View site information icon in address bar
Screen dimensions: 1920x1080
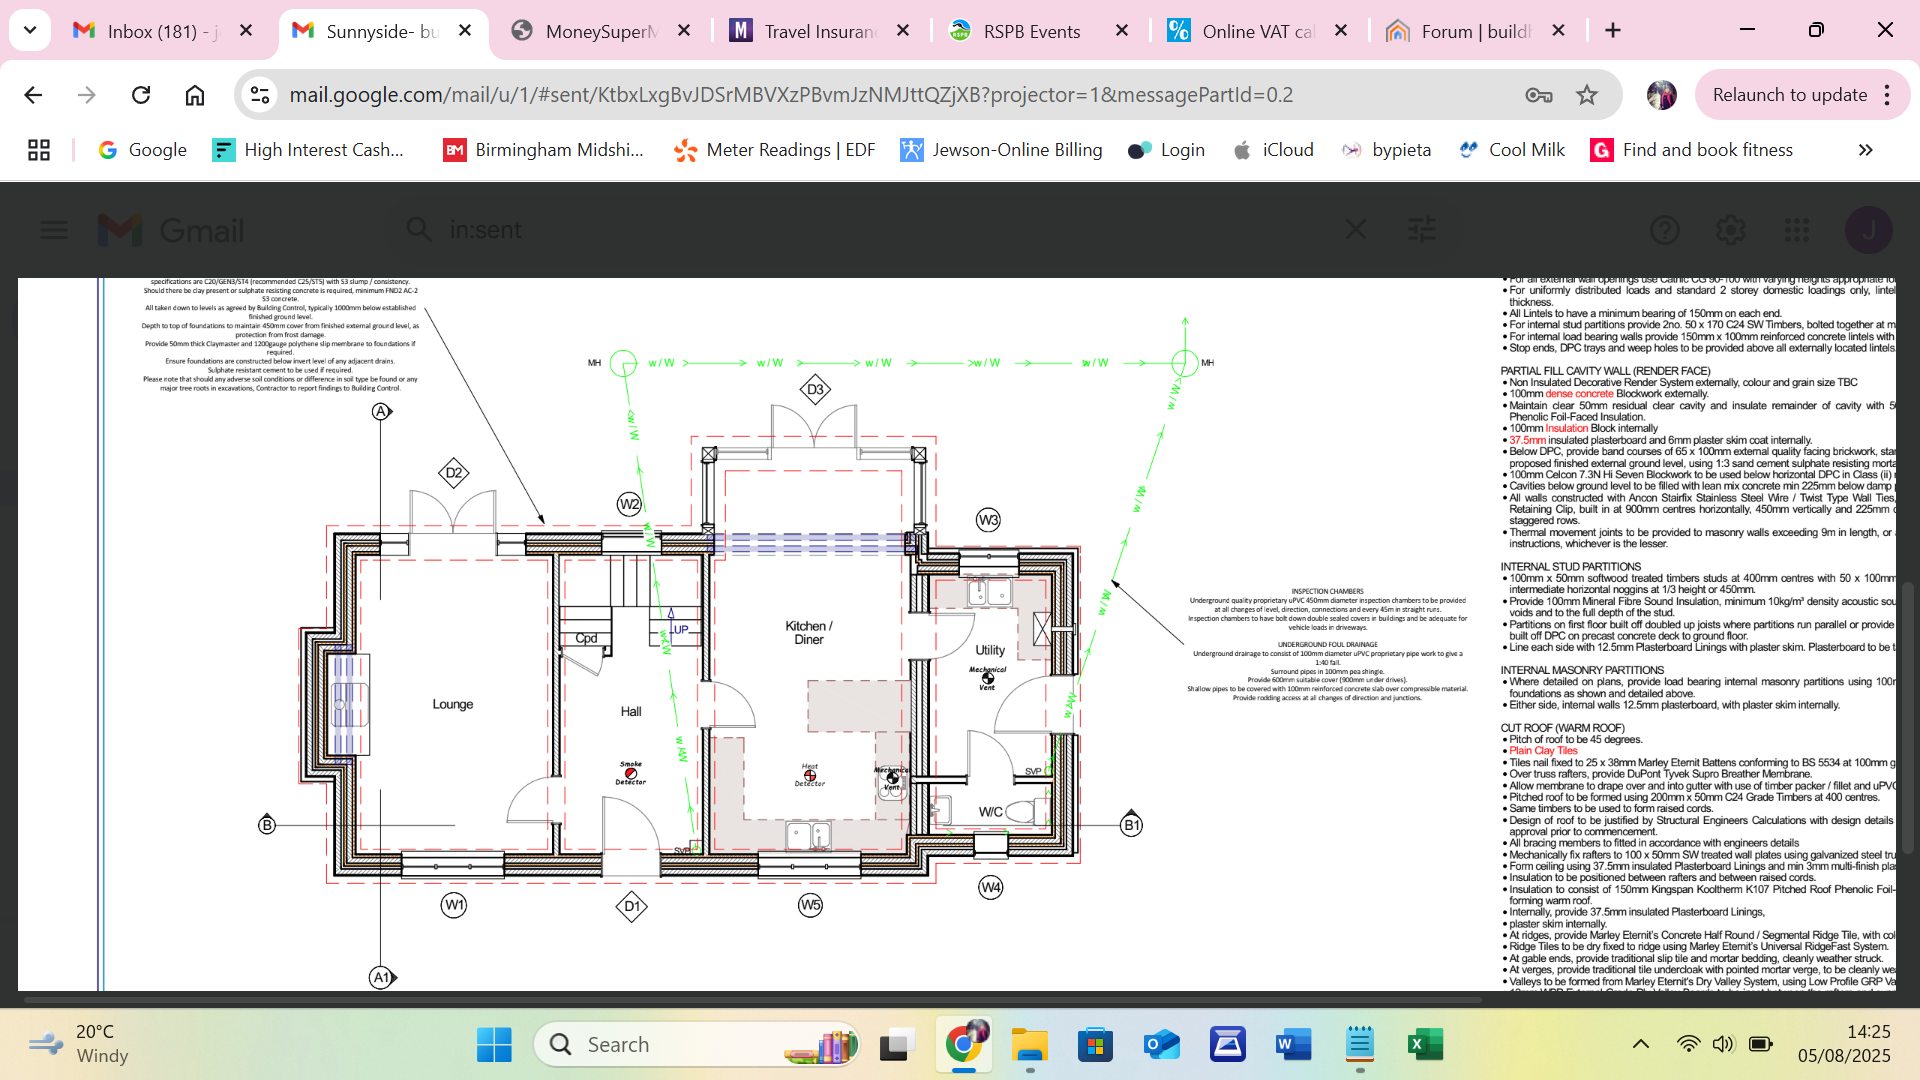click(x=260, y=95)
